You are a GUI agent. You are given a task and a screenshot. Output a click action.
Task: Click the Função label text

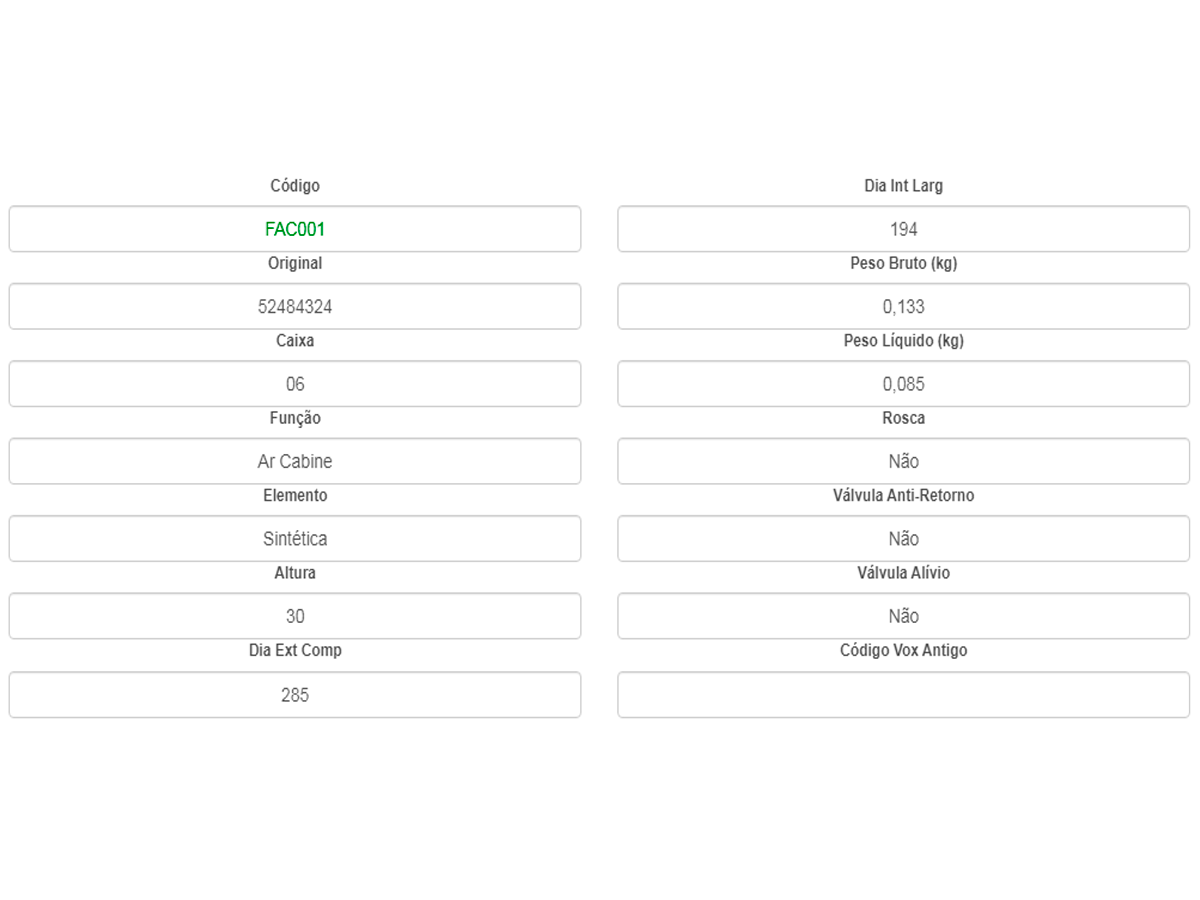tap(295, 418)
